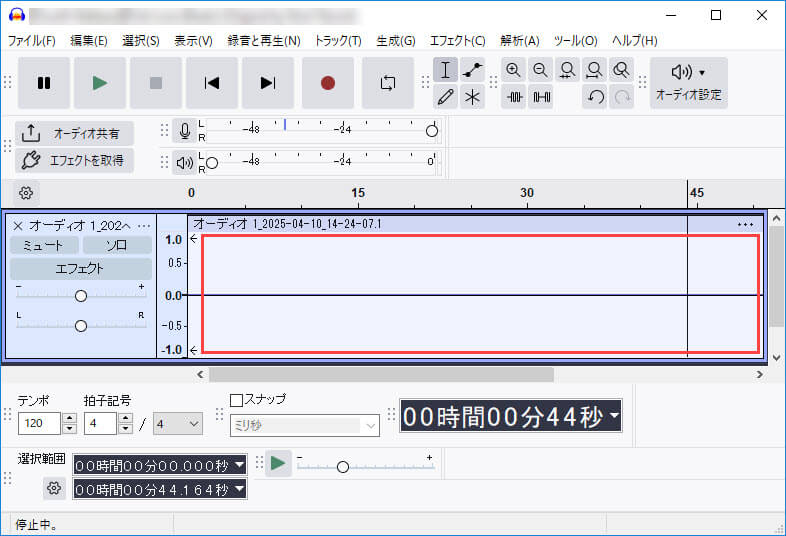786x536 pixels.
Task: Decrease tempo with down stepper arrow
Action: [70, 429]
